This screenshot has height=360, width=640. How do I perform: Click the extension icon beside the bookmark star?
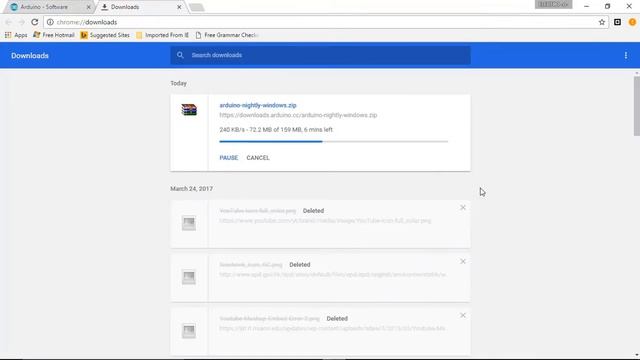617,22
